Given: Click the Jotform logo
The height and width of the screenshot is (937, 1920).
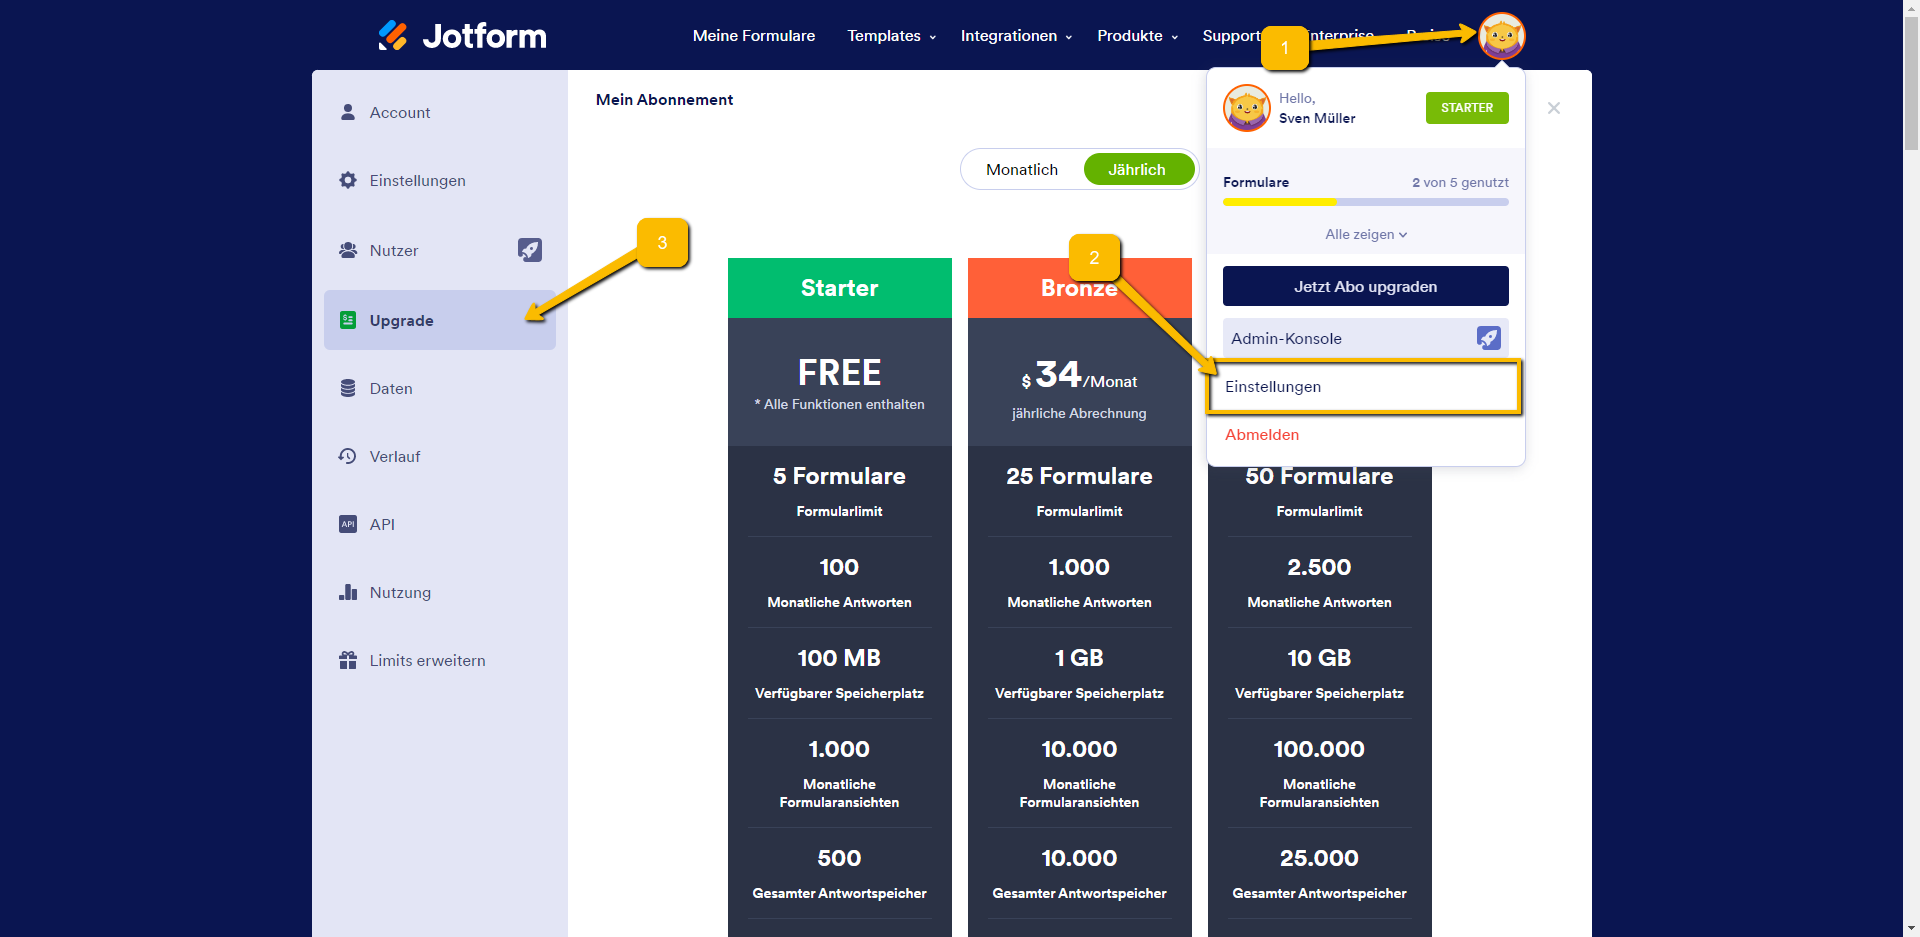Looking at the screenshot, I should tap(462, 36).
